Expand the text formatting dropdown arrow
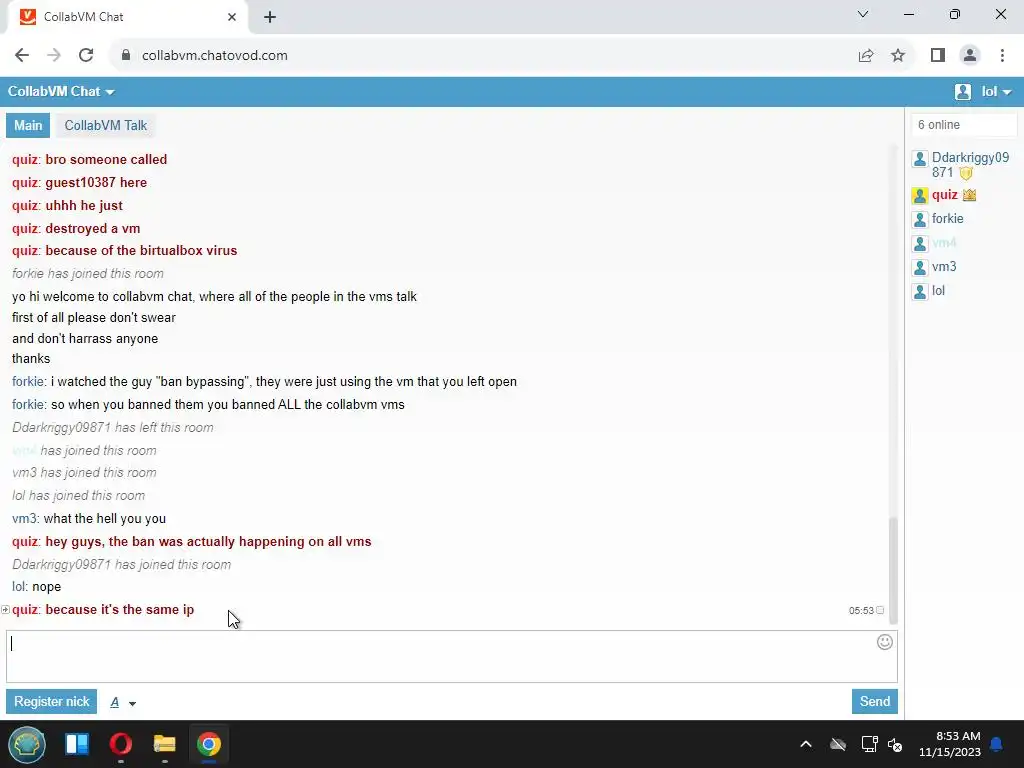1024x768 pixels. click(x=133, y=703)
